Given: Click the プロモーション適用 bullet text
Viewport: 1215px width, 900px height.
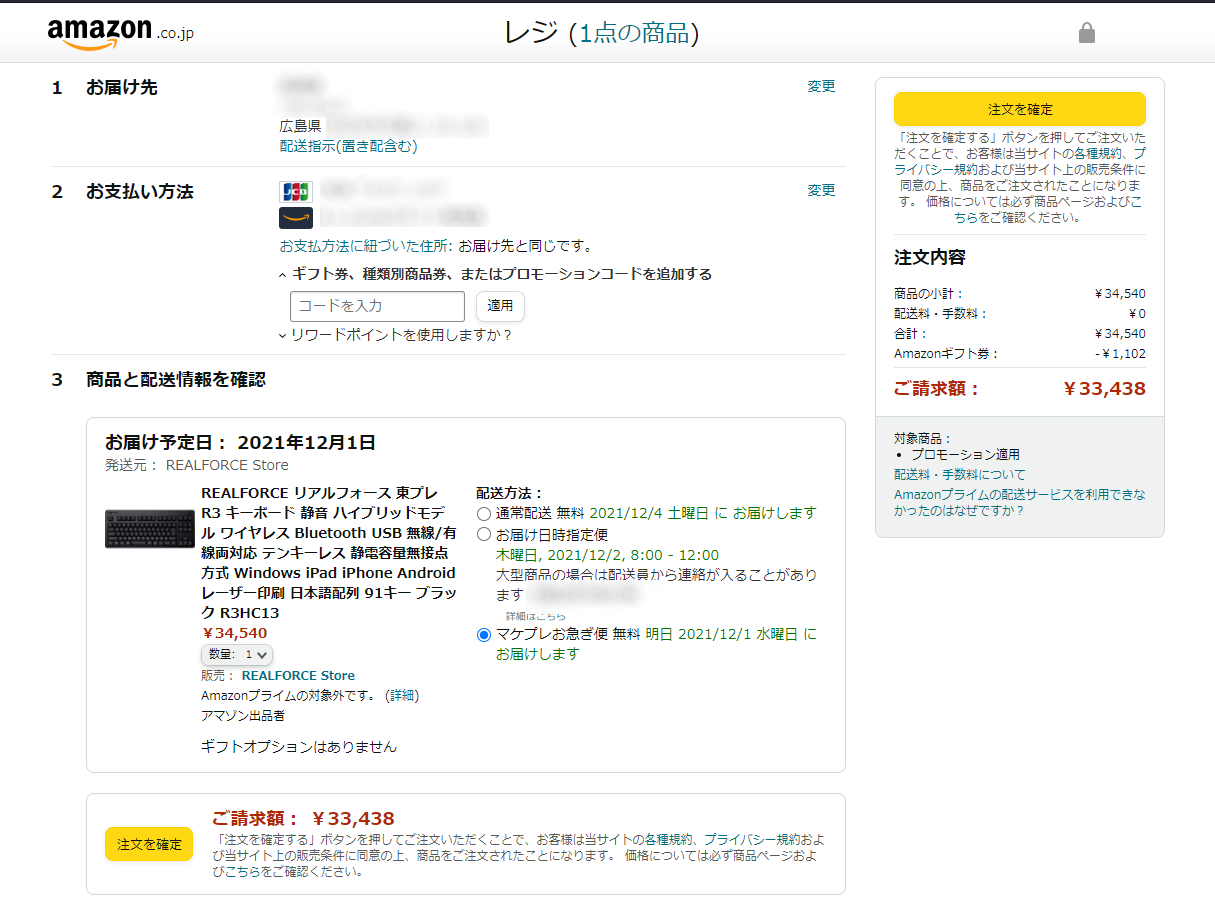Looking at the screenshot, I should [965, 455].
